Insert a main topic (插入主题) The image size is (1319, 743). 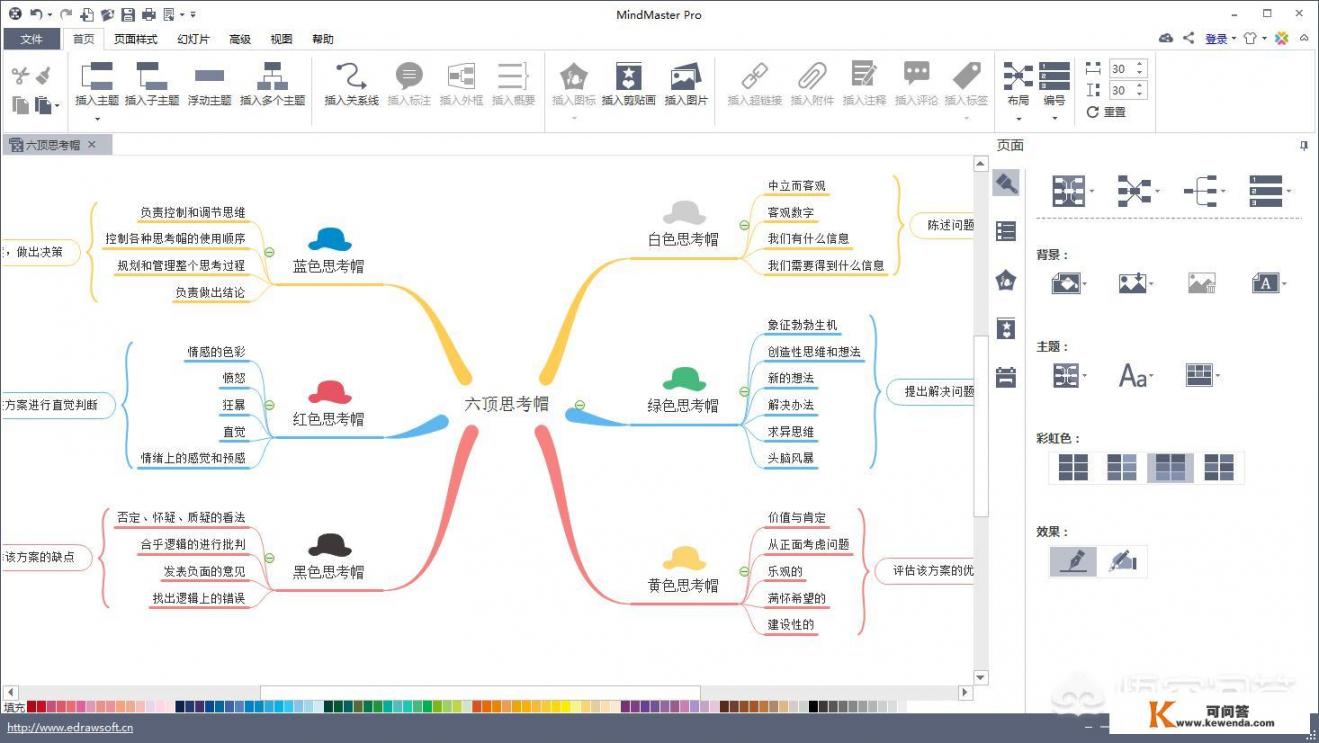click(97, 84)
